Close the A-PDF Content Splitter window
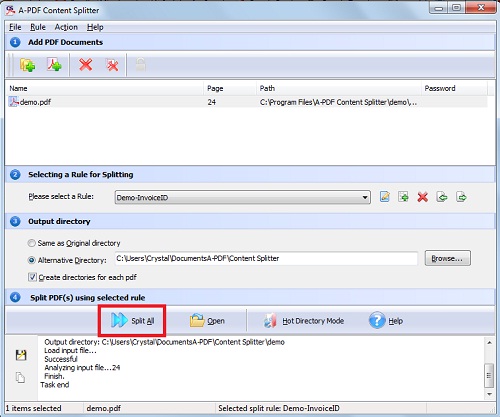500x417 pixels. [481, 8]
